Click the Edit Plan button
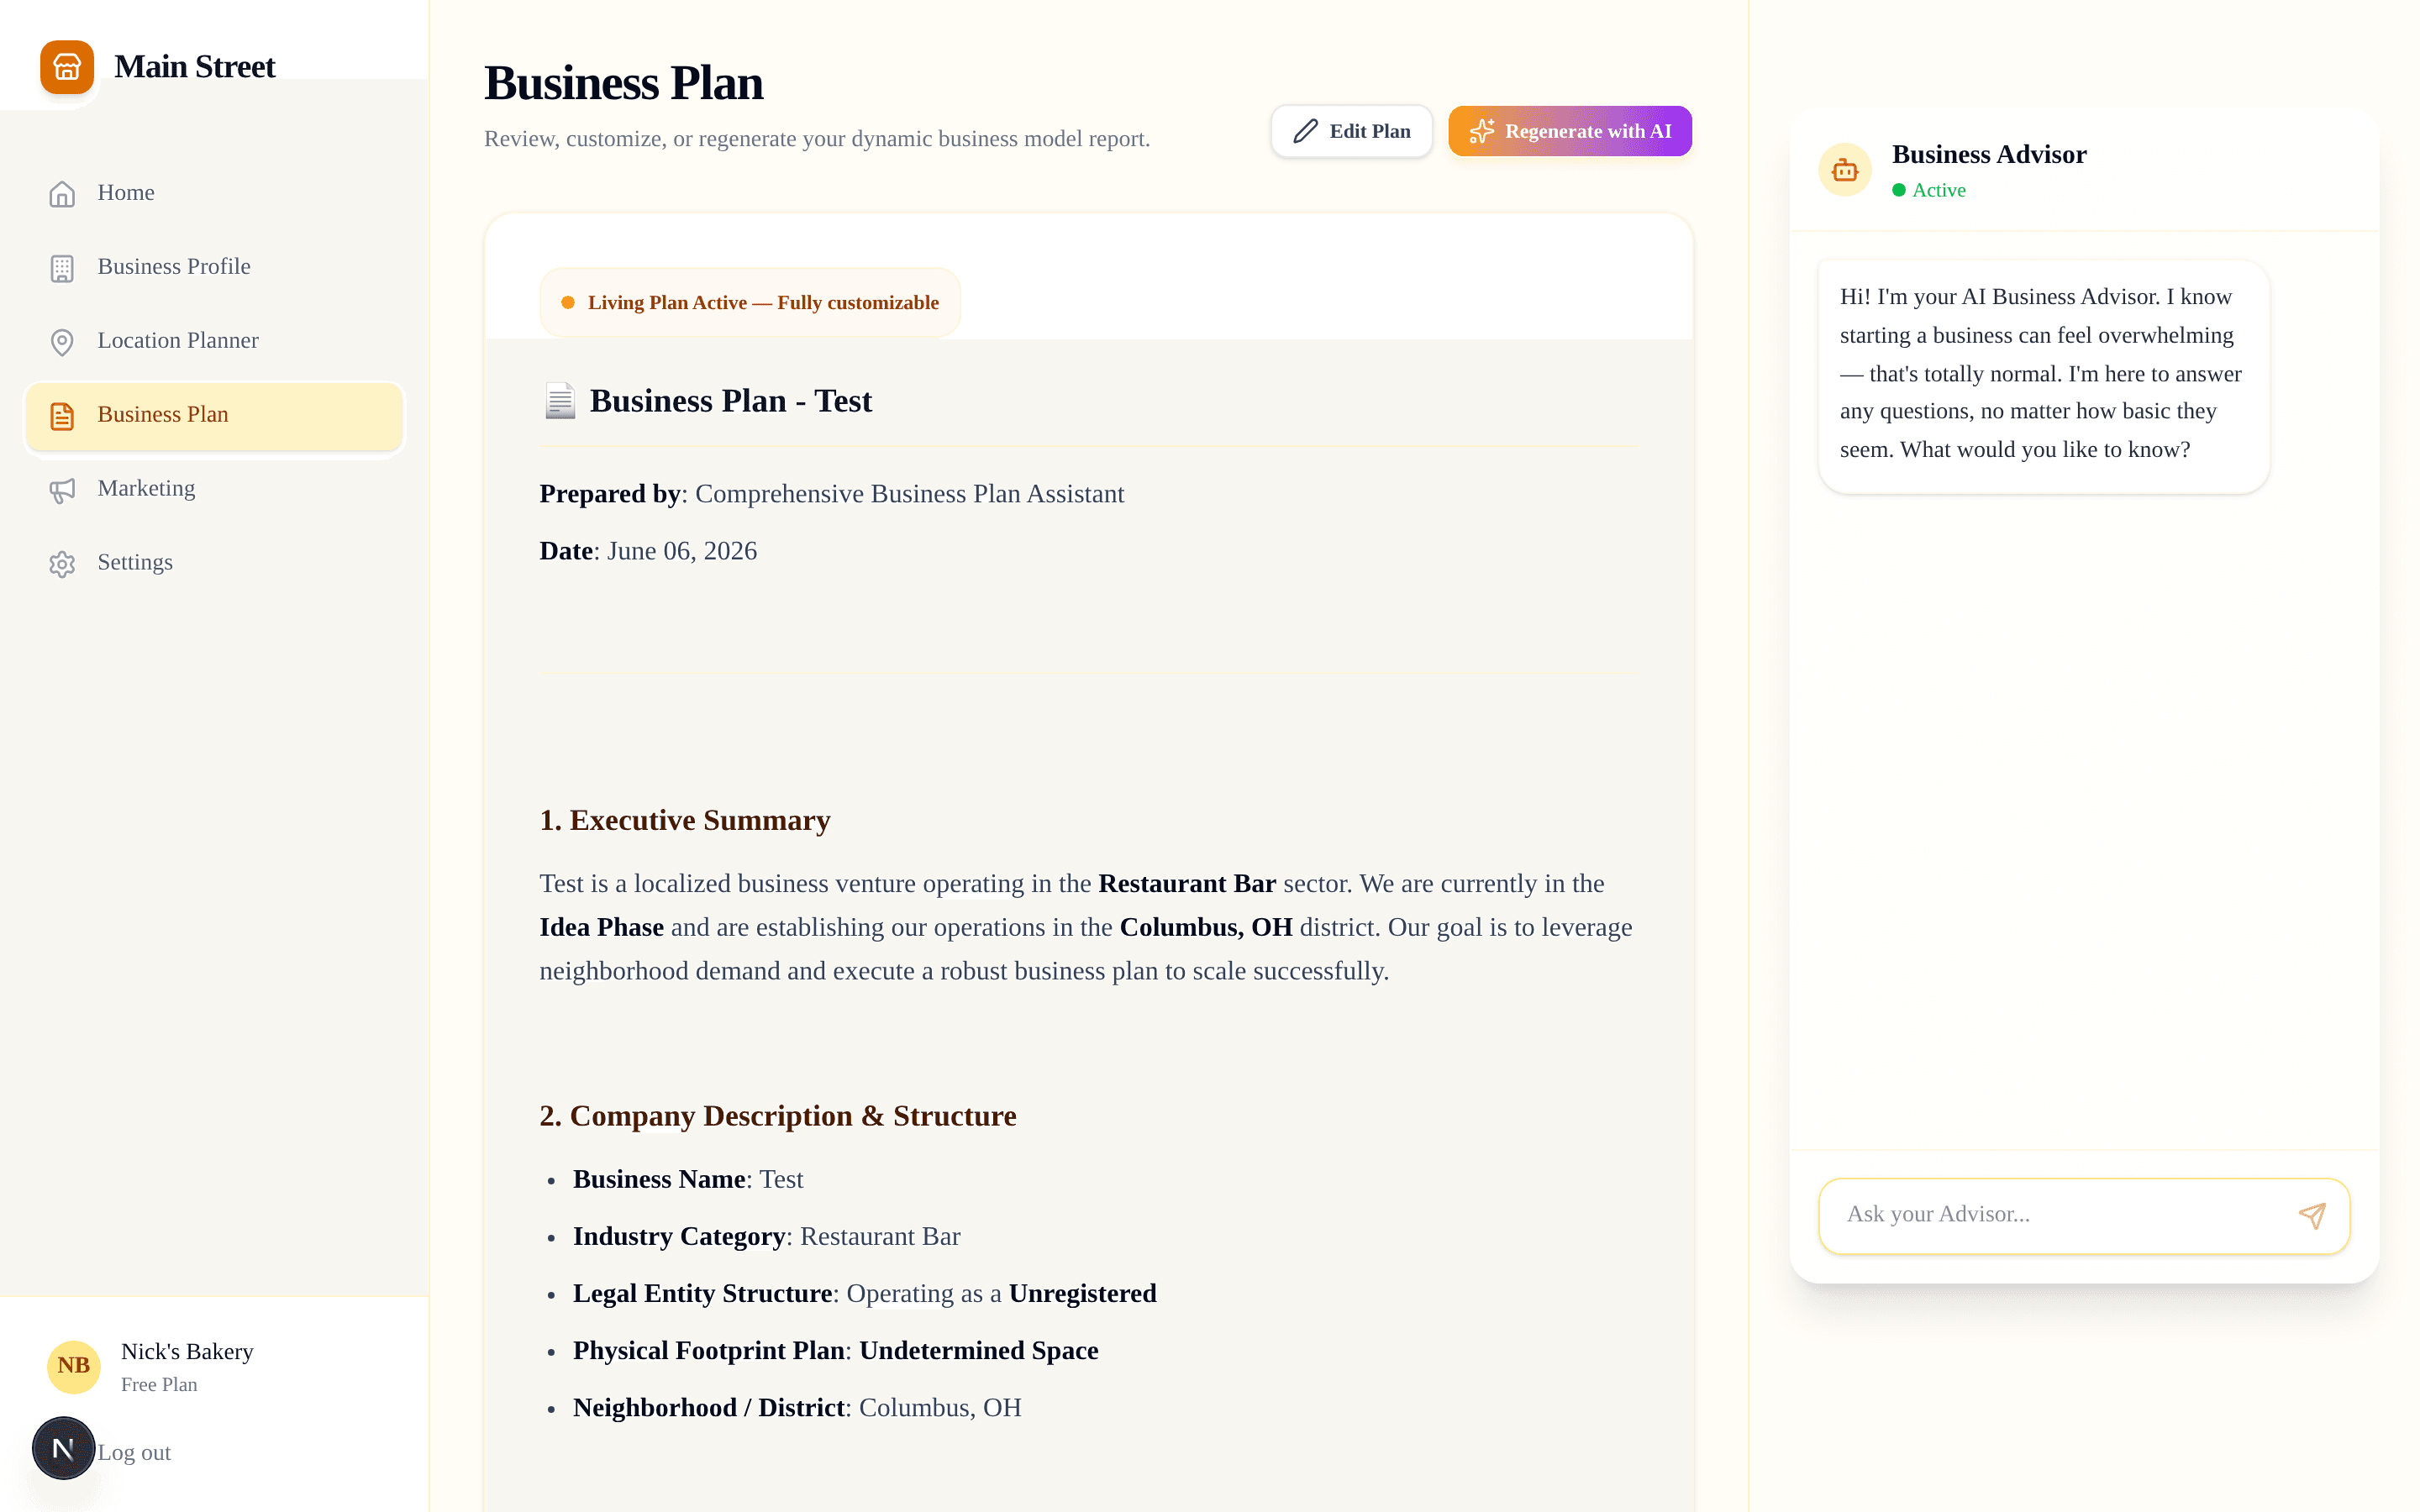Screen dimensions: 2420x1512 pos(1351,131)
